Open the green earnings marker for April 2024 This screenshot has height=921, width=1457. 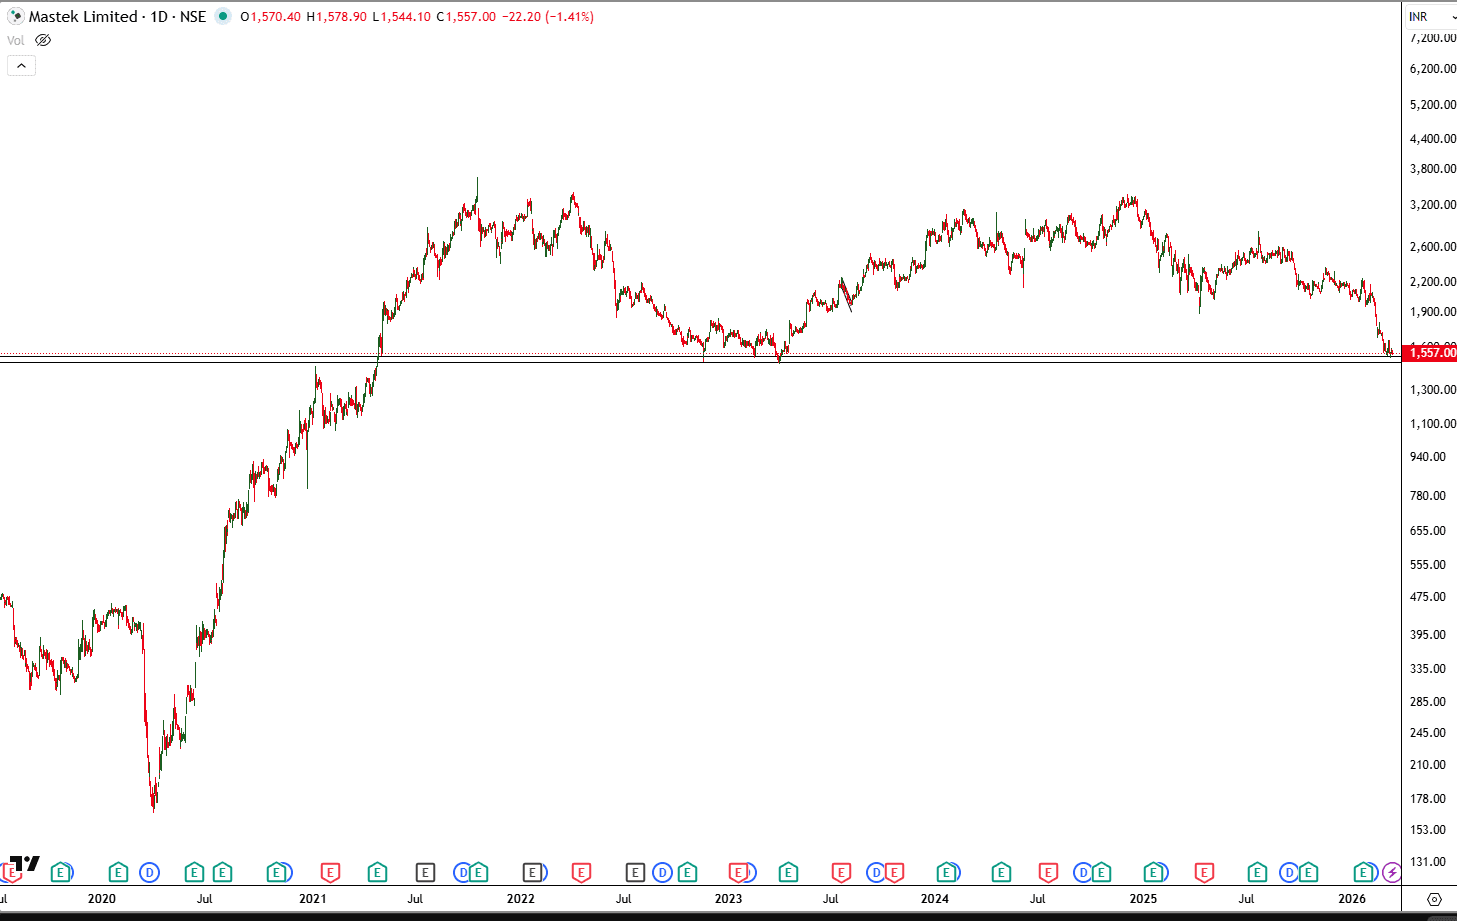pos(1001,873)
